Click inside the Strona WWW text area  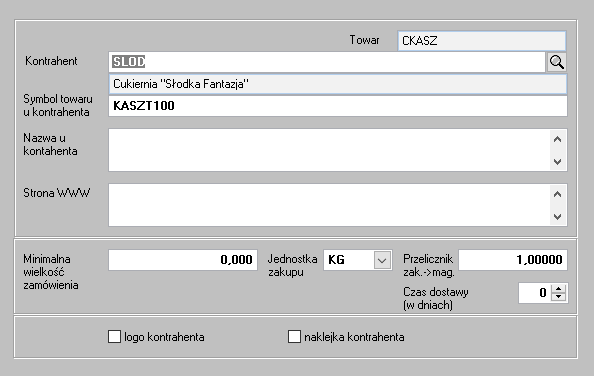click(329, 205)
